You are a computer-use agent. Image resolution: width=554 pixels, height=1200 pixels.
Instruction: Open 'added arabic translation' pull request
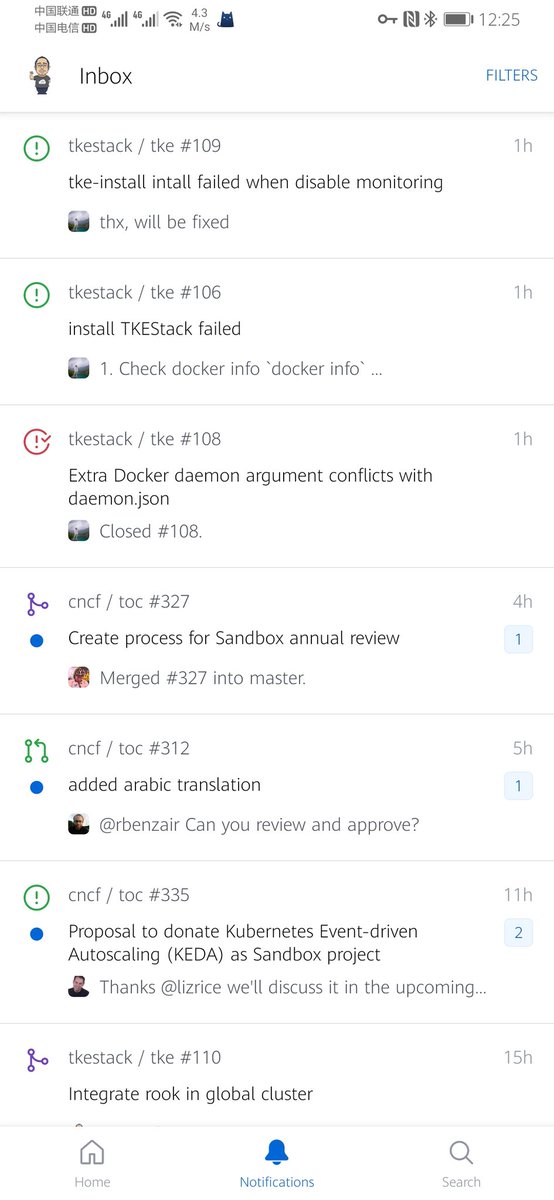coord(277,787)
